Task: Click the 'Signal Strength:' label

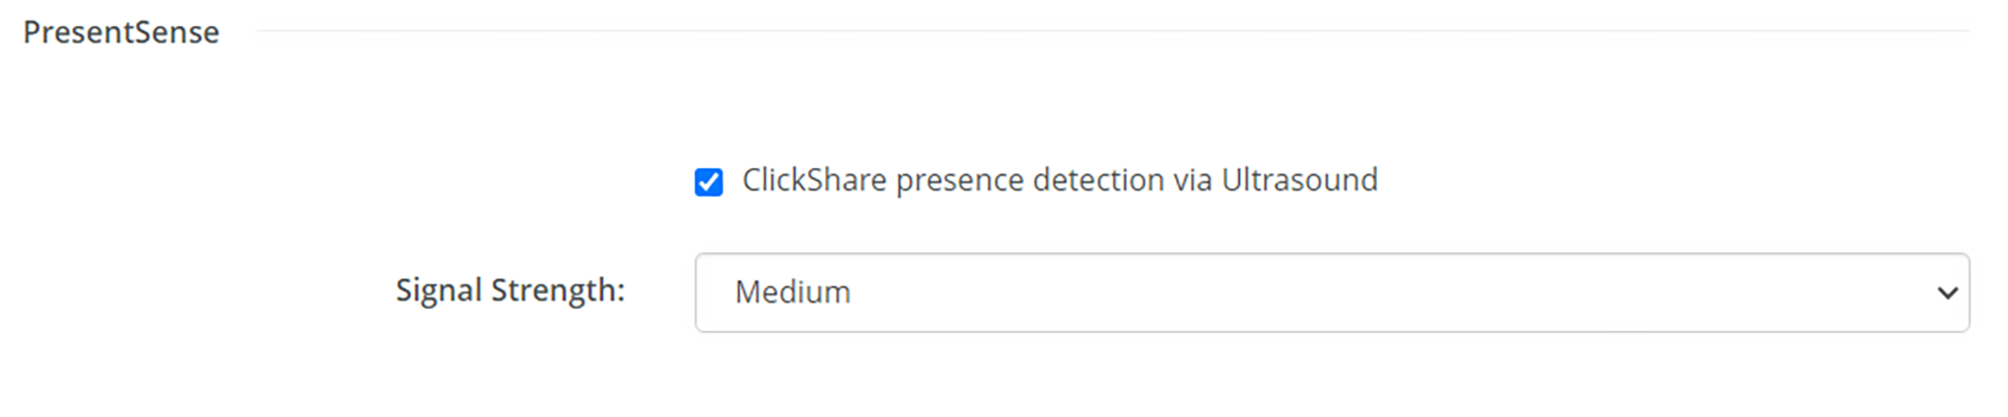Action: tap(510, 290)
